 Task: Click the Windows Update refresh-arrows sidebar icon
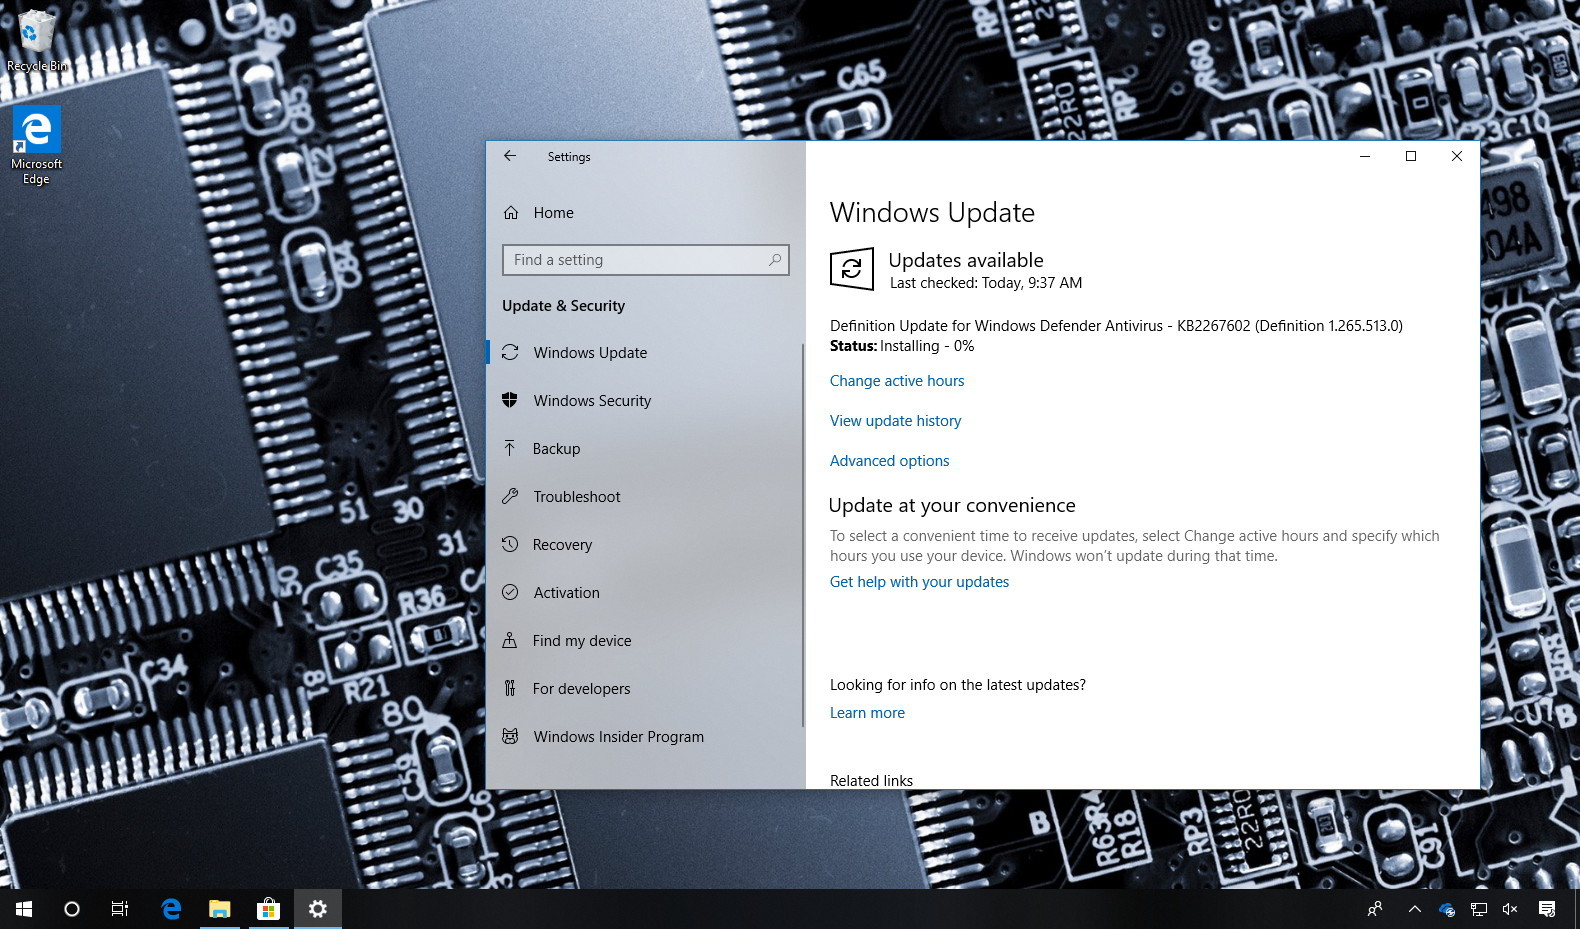[510, 352]
